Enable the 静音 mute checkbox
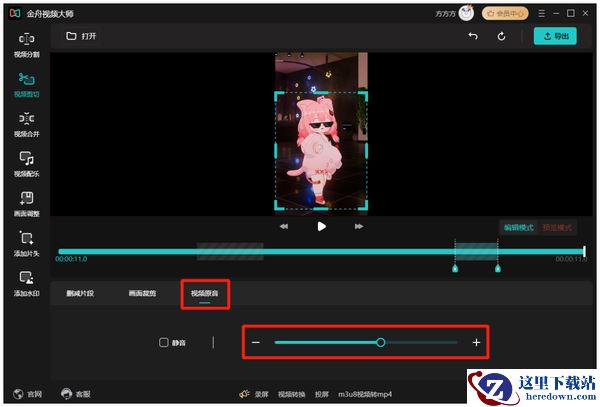The height and width of the screenshot is (407, 600). point(163,342)
